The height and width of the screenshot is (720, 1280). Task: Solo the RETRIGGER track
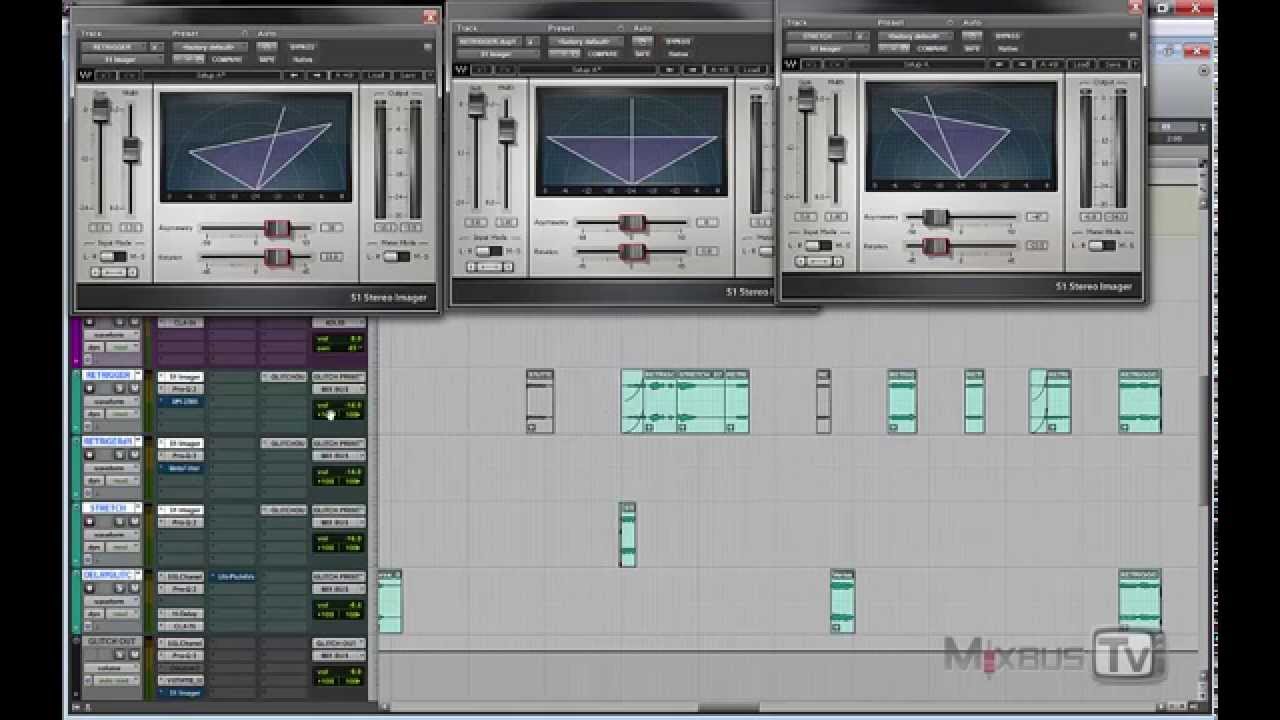(120, 388)
